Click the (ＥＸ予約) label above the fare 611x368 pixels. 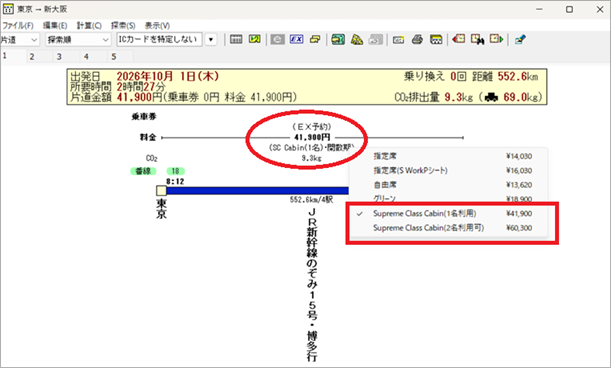pyautogui.click(x=311, y=127)
